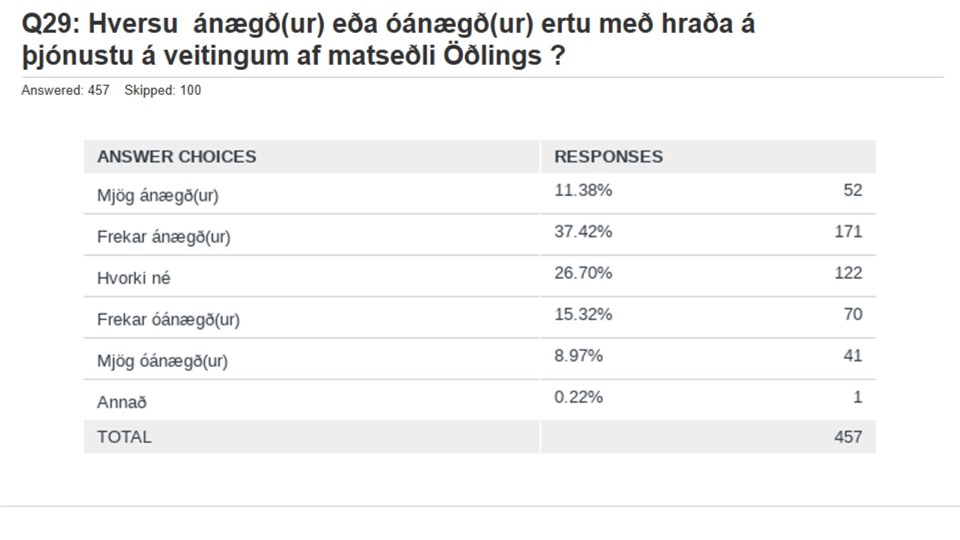Image resolution: width=960 pixels, height=540 pixels.
Task: Select the 'Frekar óánægð(ur)' row label
Action: click(x=168, y=320)
